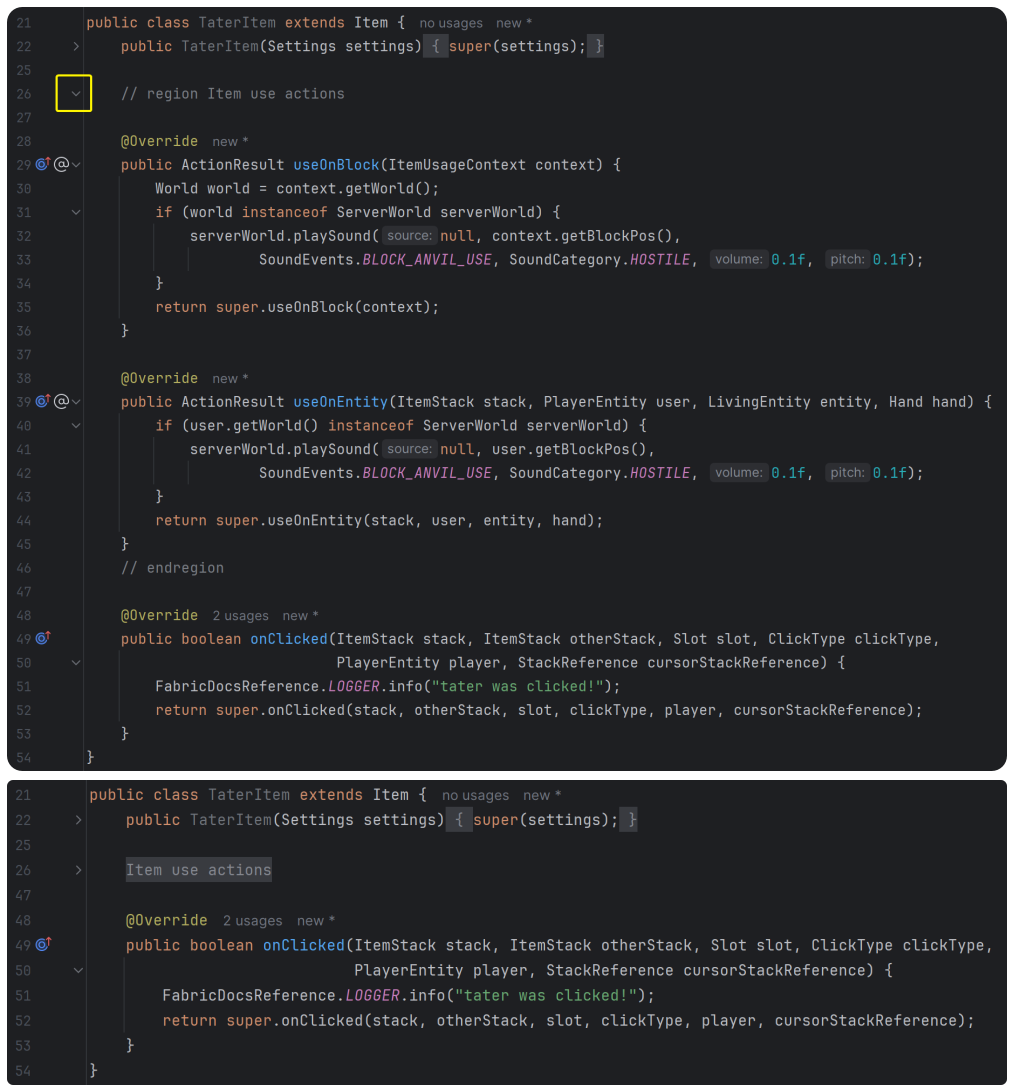This screenshot has width=1014, height=1092.
Task: Click onClicked override gutter icon in top panel
Action: click(x=42, y=638)
